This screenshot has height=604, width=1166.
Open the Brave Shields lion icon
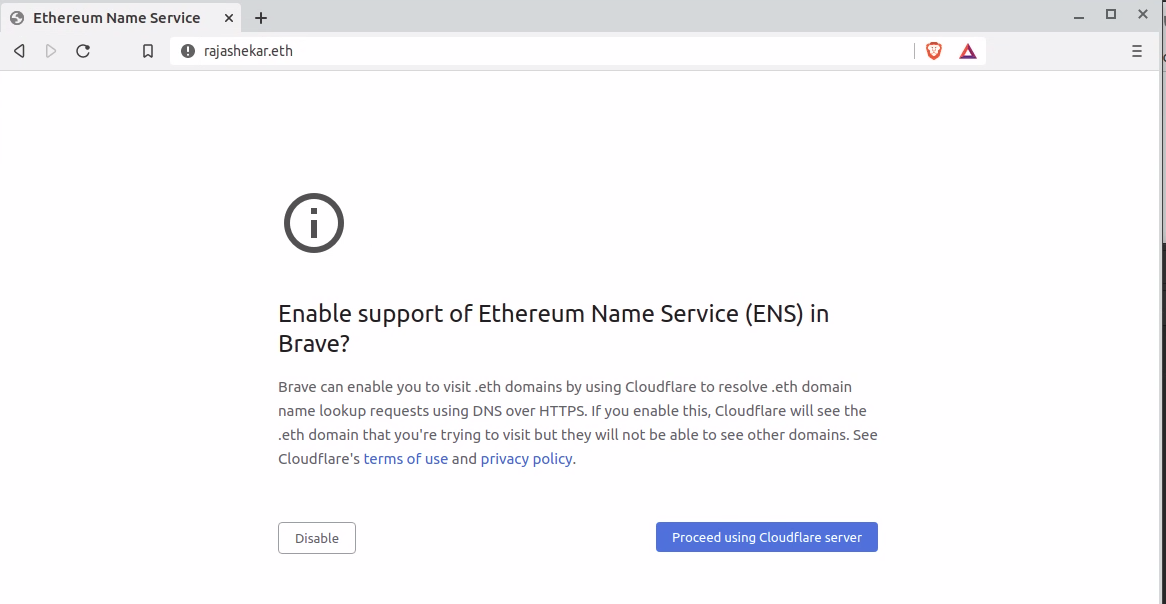933,51
